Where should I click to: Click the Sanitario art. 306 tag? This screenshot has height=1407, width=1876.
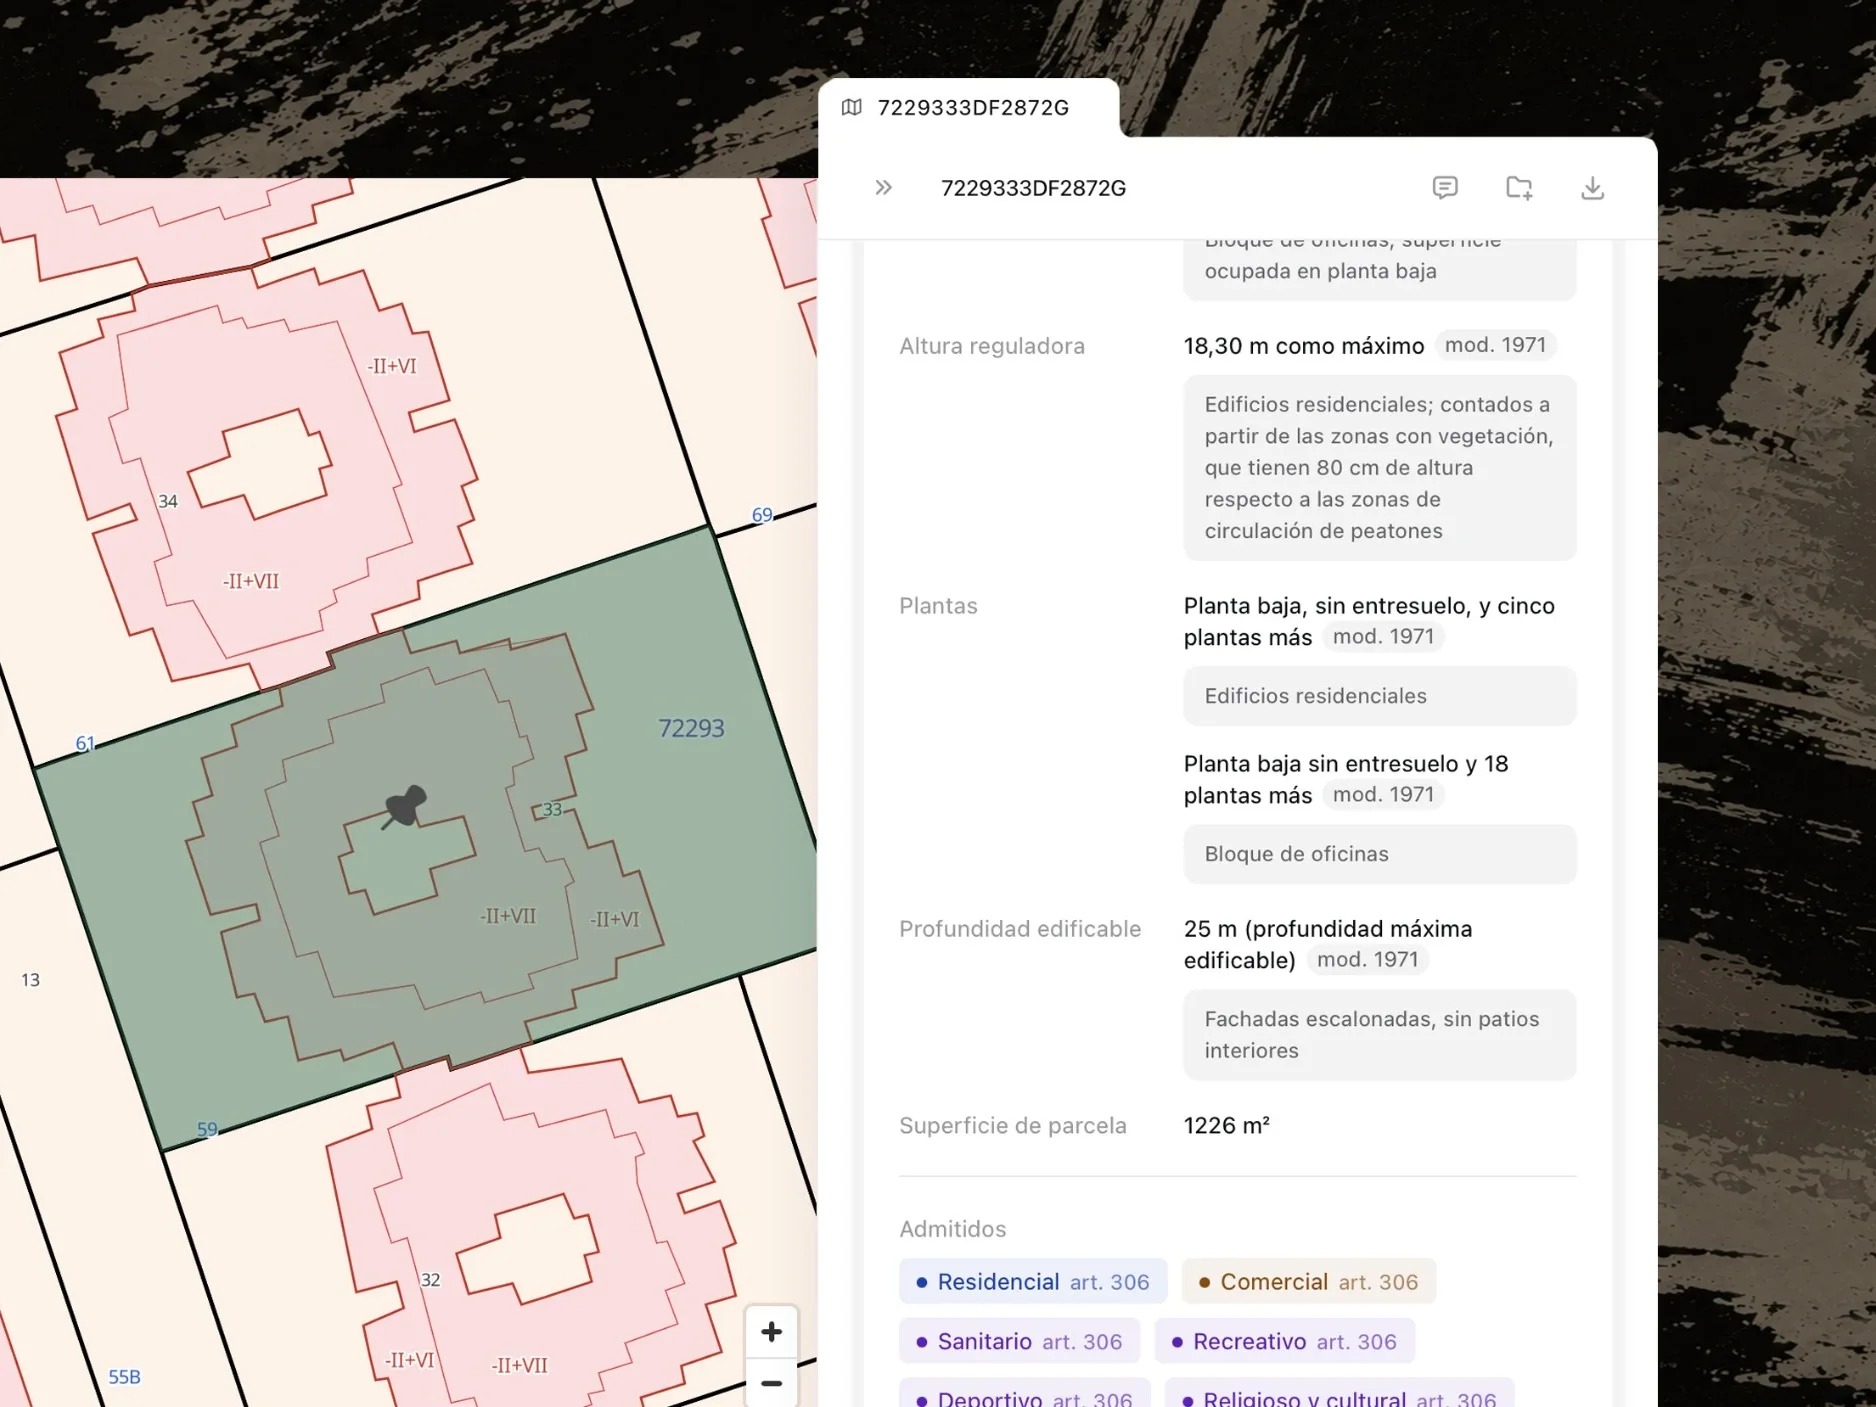(x=1019, y=1341)
